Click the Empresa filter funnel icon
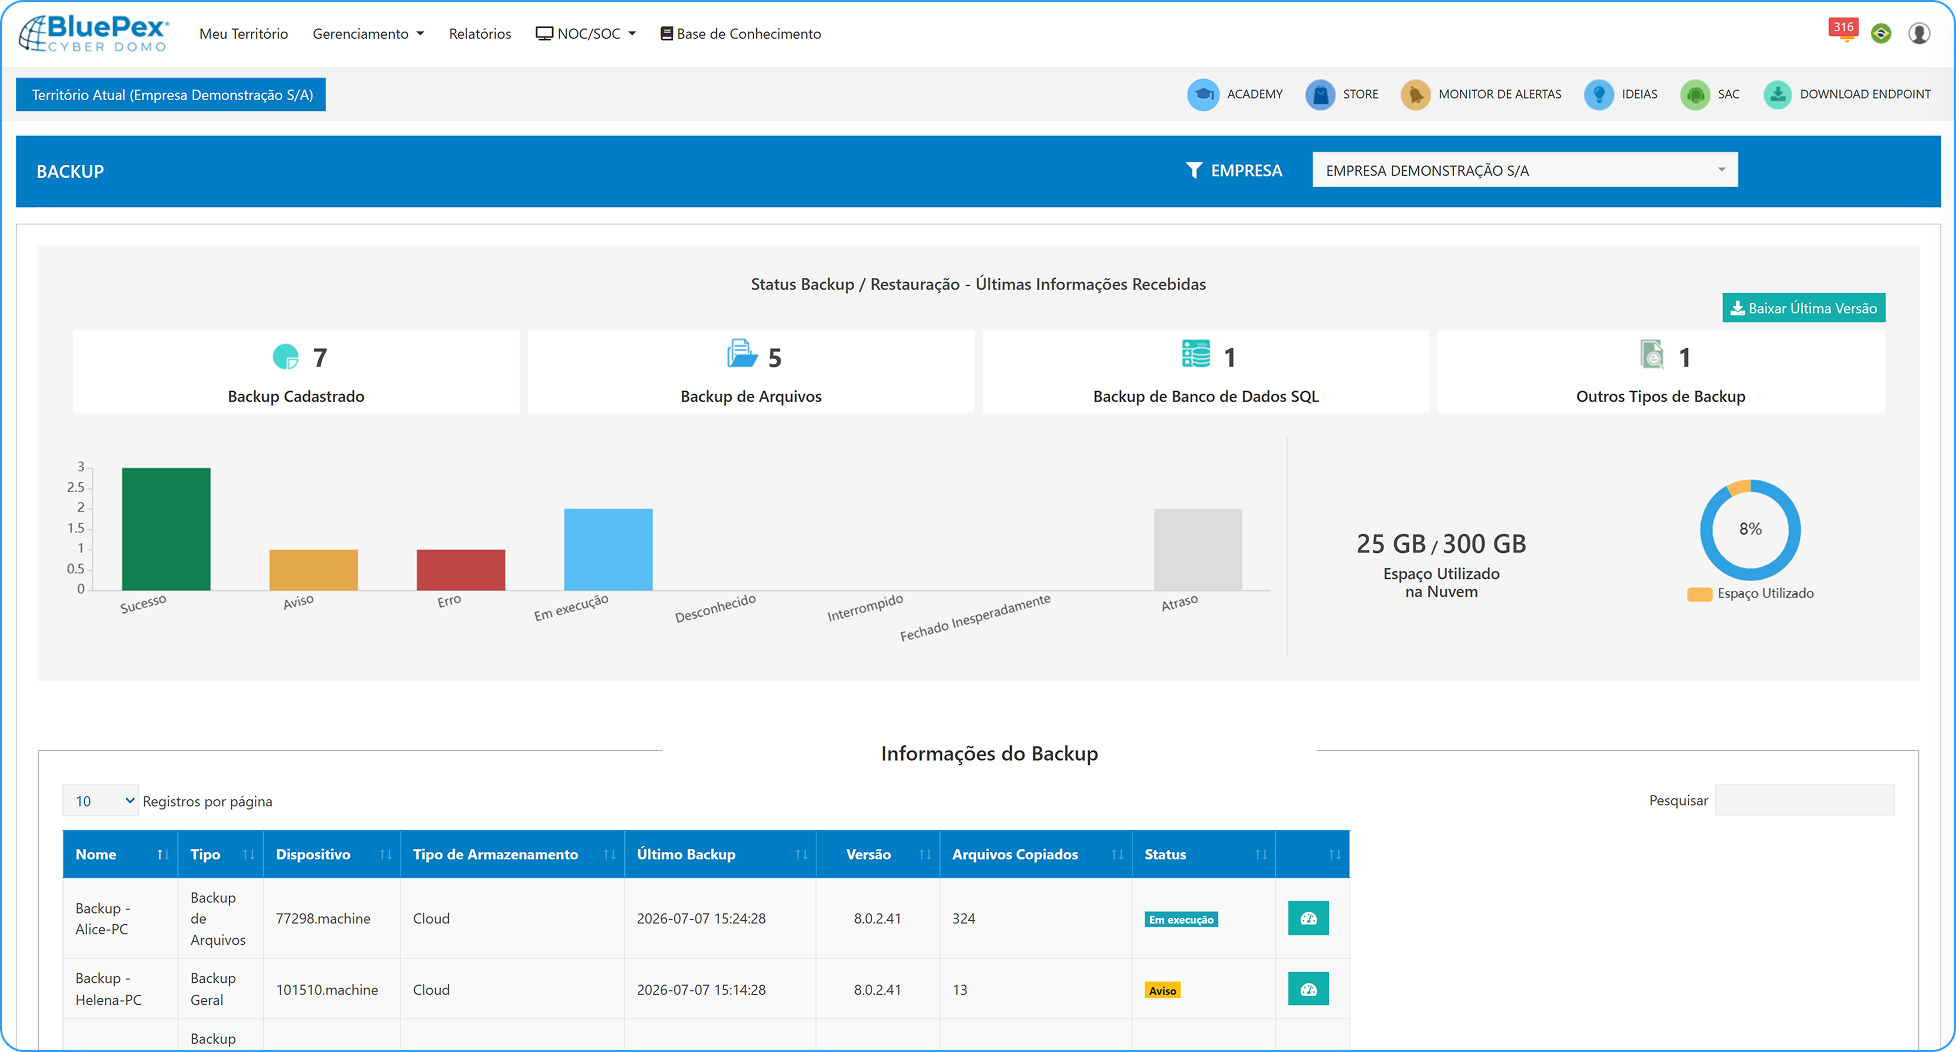The height and width of the screenshot is (1052, 1956). (x=1194, y=170)
